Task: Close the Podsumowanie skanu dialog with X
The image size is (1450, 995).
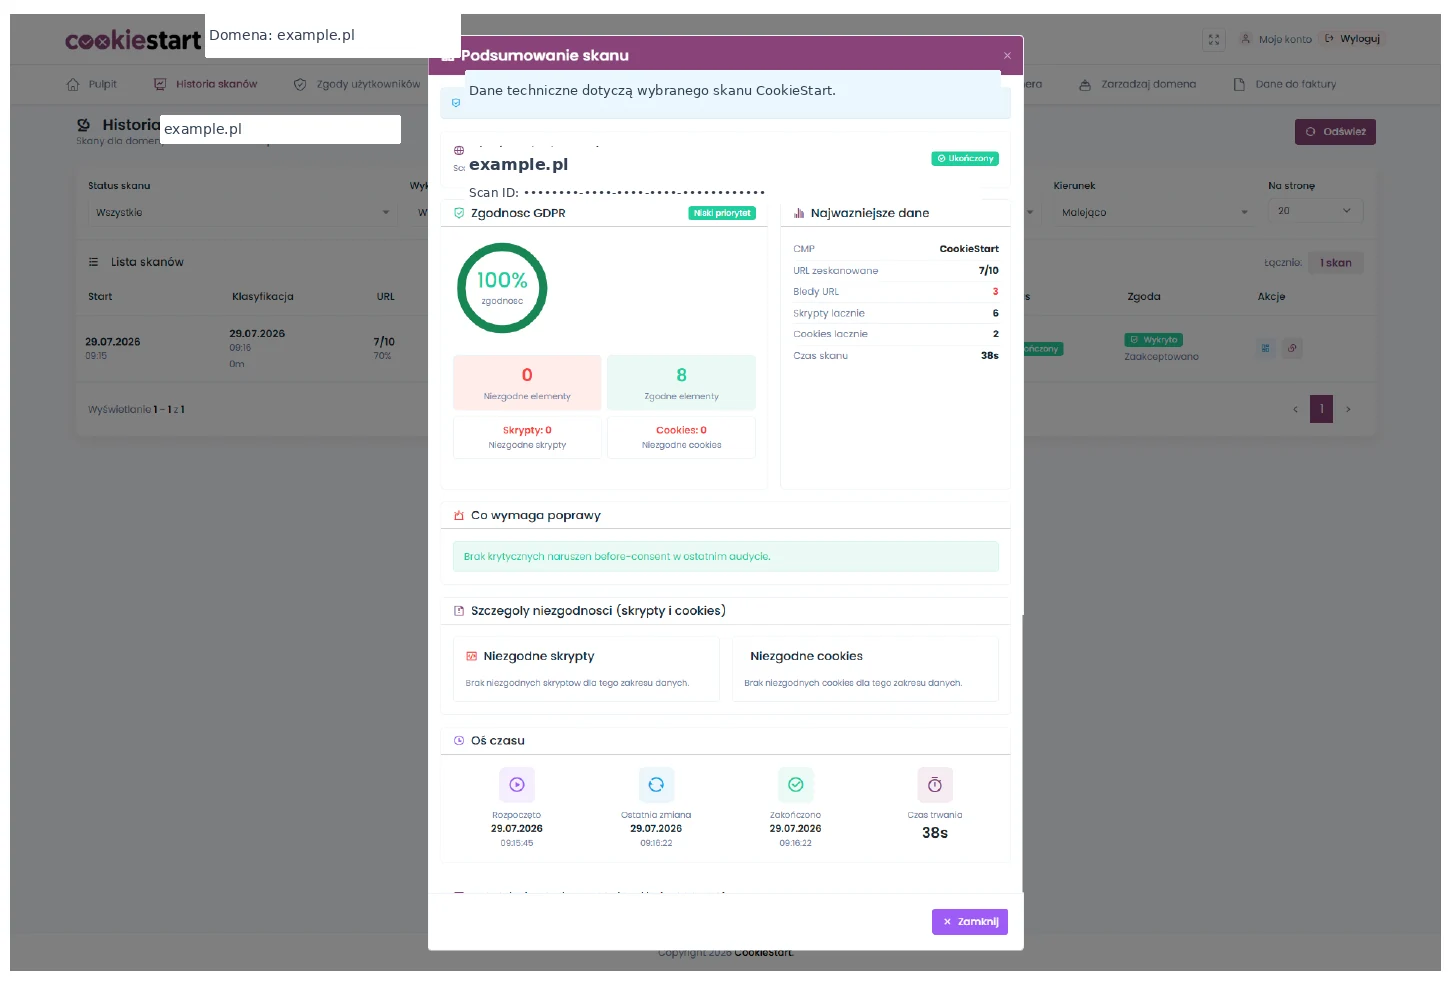Action: pos(1007,56)
